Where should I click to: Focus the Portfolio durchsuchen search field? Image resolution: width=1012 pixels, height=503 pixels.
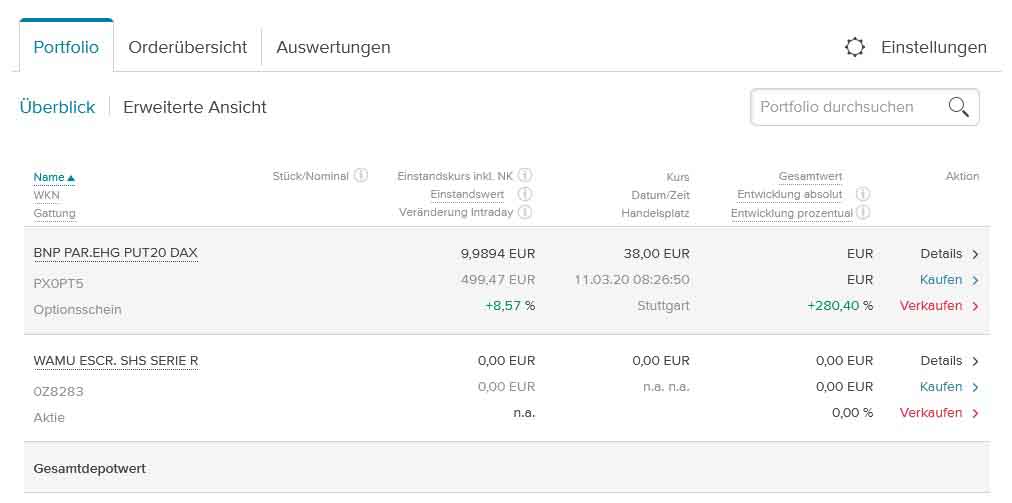click(848, 107)
